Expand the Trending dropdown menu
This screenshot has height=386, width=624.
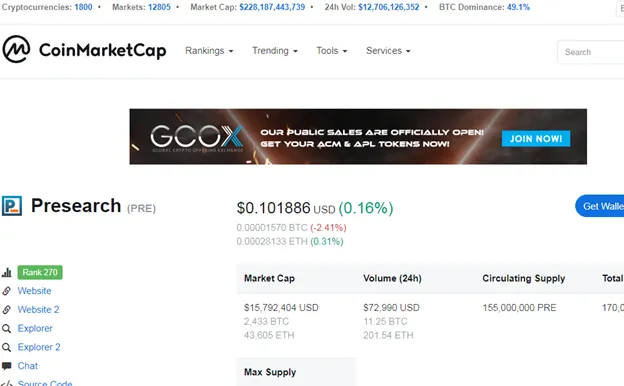coord(275,51)
